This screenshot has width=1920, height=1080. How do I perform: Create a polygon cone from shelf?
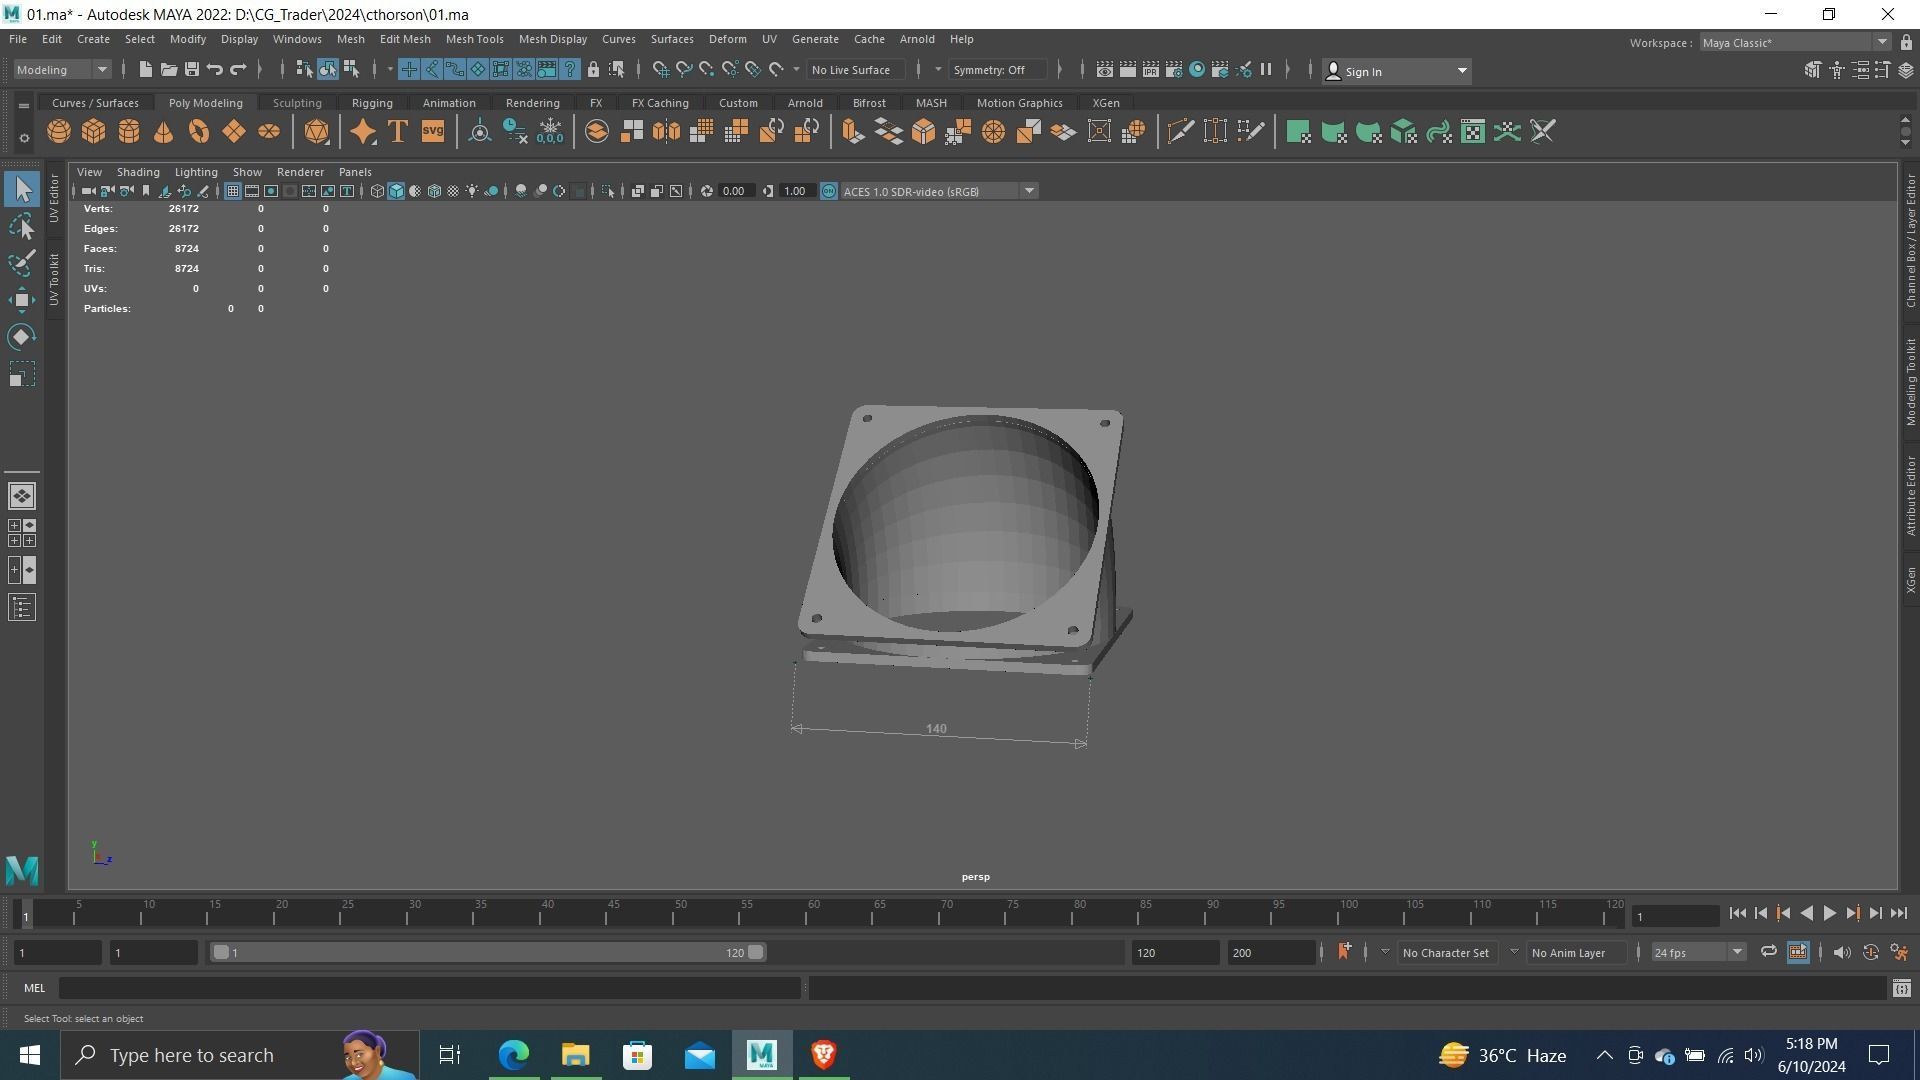(x=164, y=132)
